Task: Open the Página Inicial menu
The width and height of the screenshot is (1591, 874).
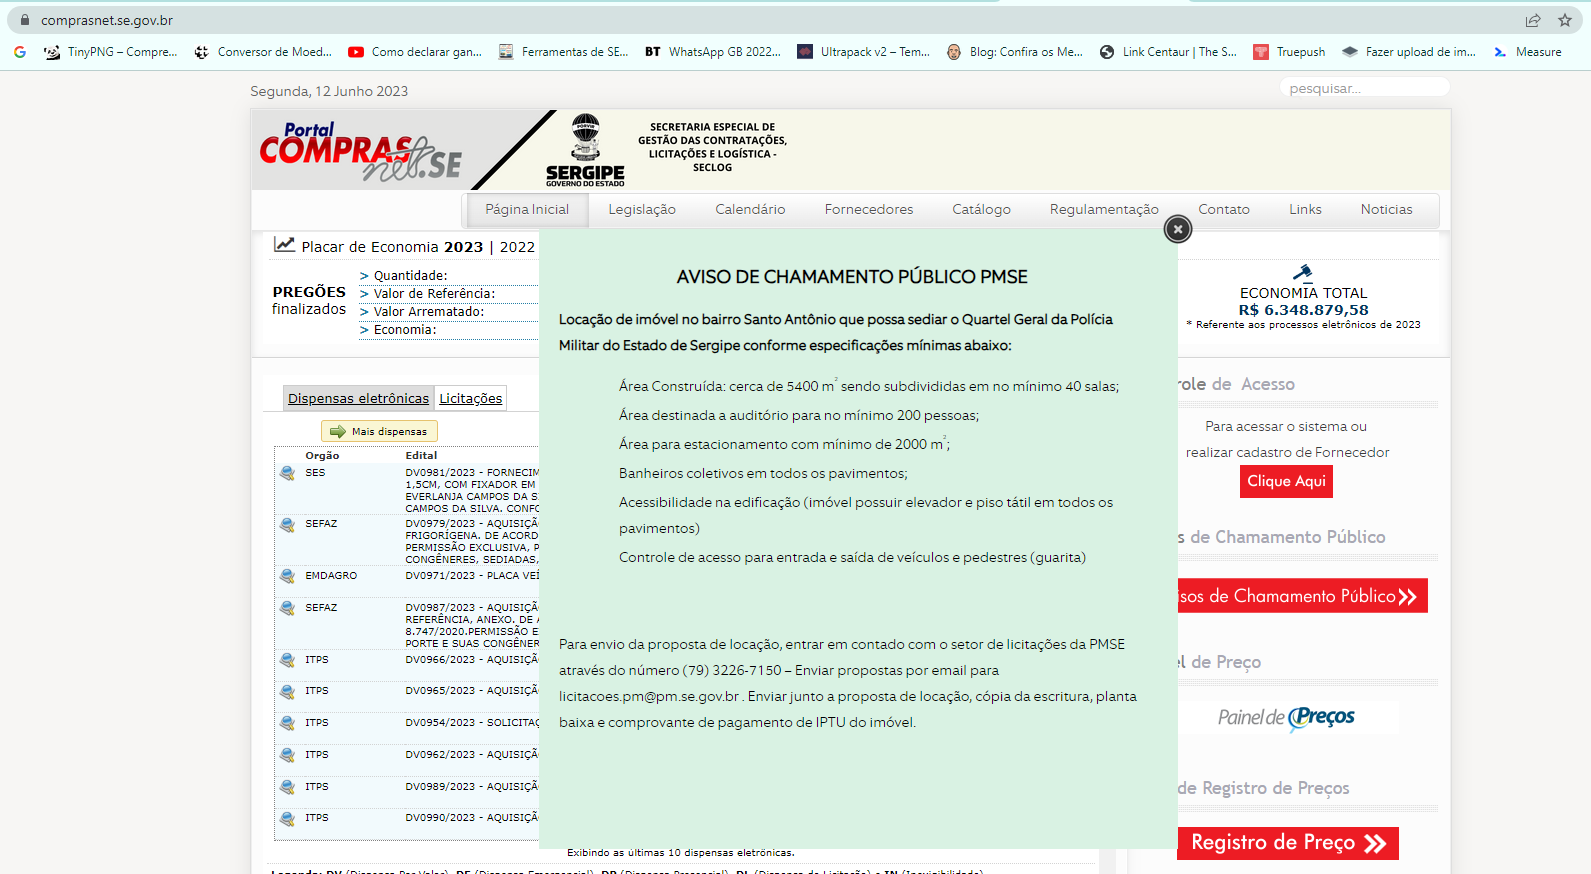Action: click(x=527, y=210)
